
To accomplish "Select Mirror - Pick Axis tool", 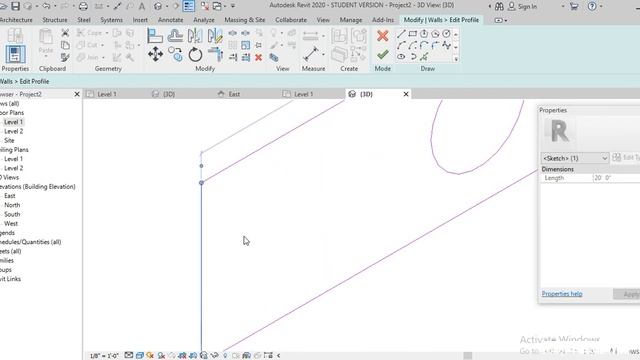I will tap(195, 36).
